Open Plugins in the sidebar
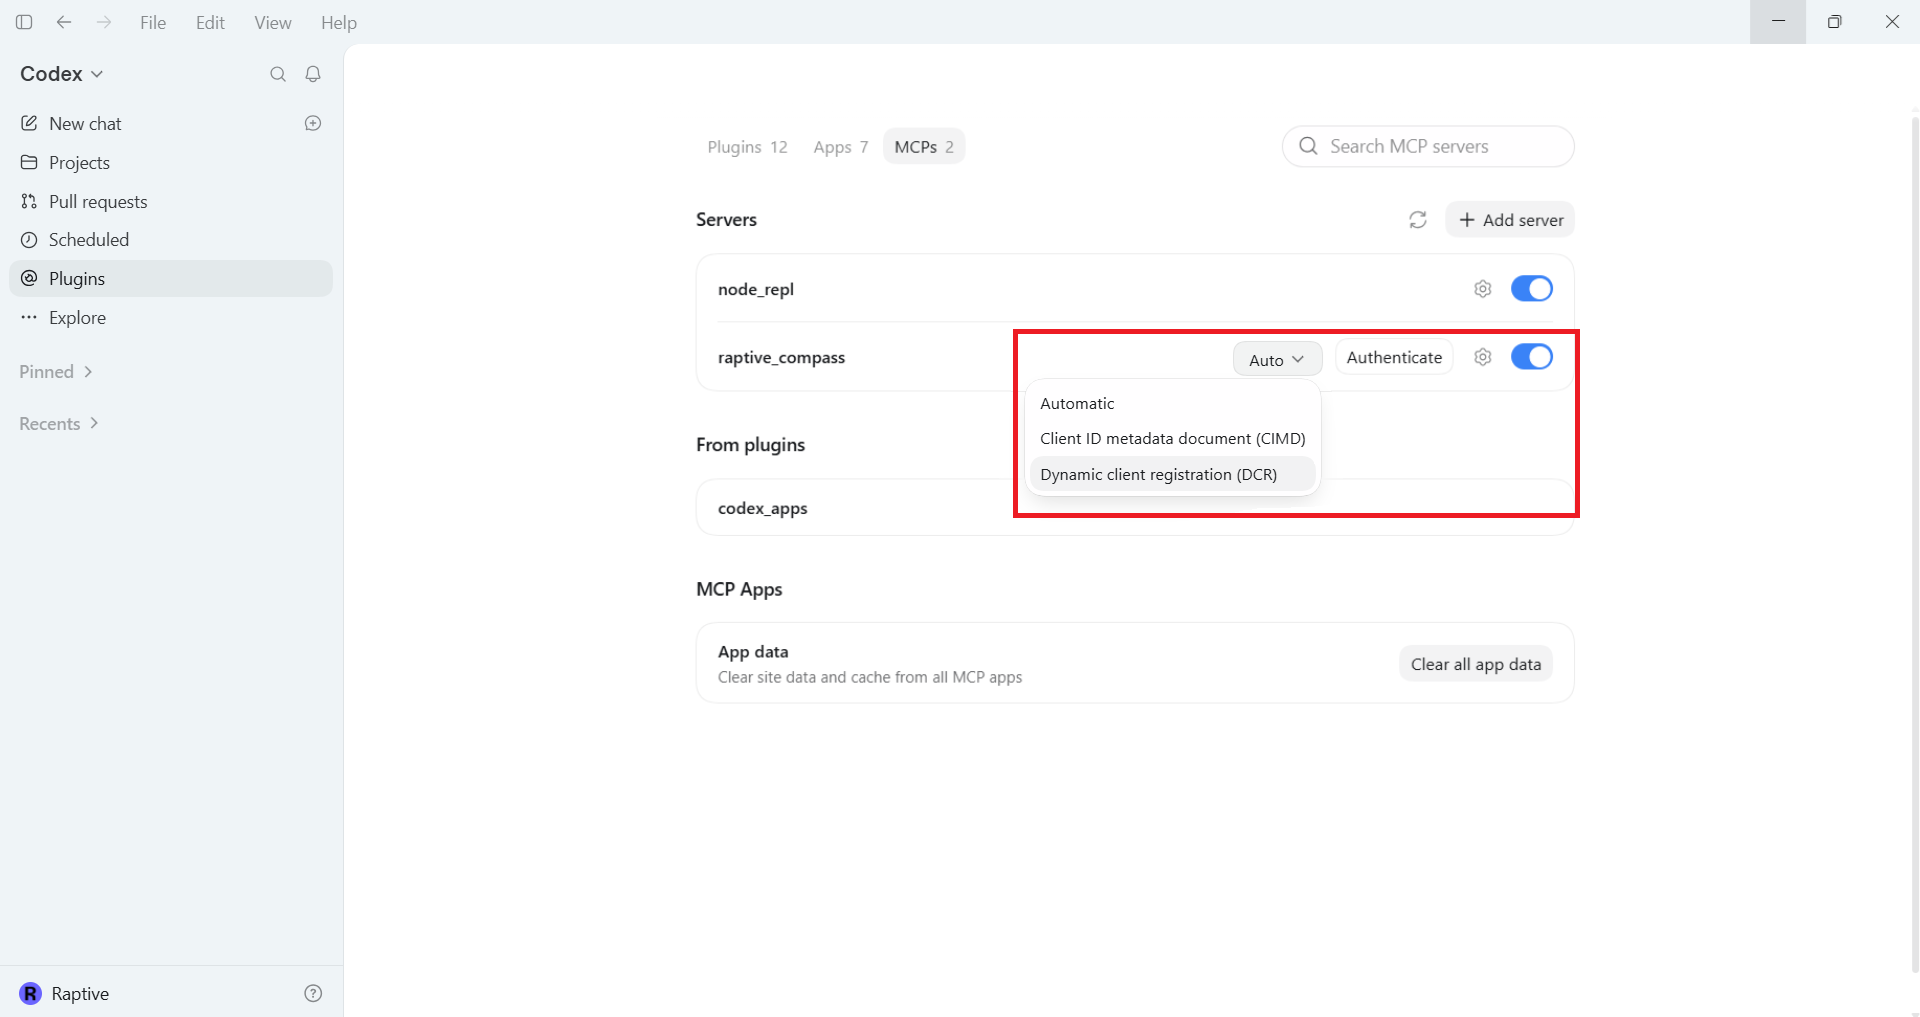This screenshot has width=1920, height=1017. click(170, 279)
